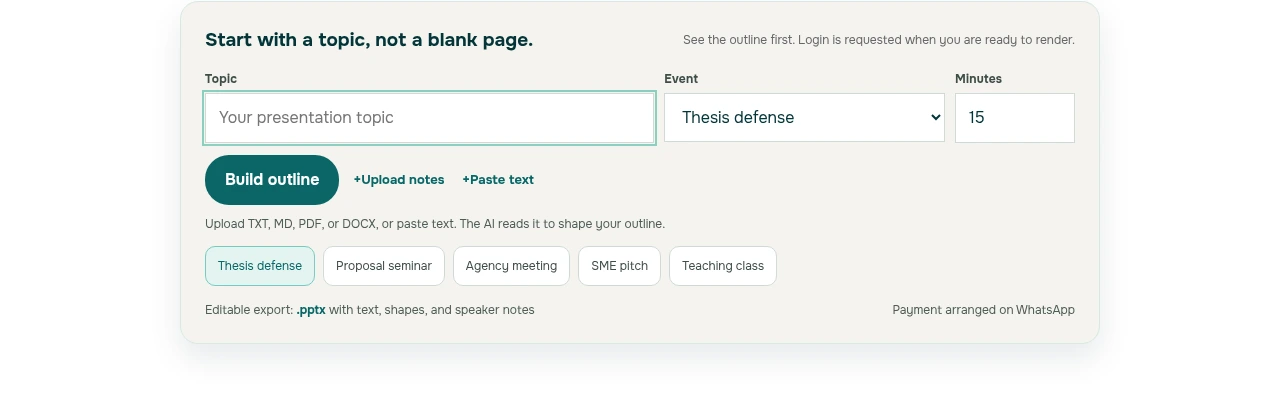
Task: Click the 'Payment arranged on WhatsApp' text
Action: pos(984,310)
